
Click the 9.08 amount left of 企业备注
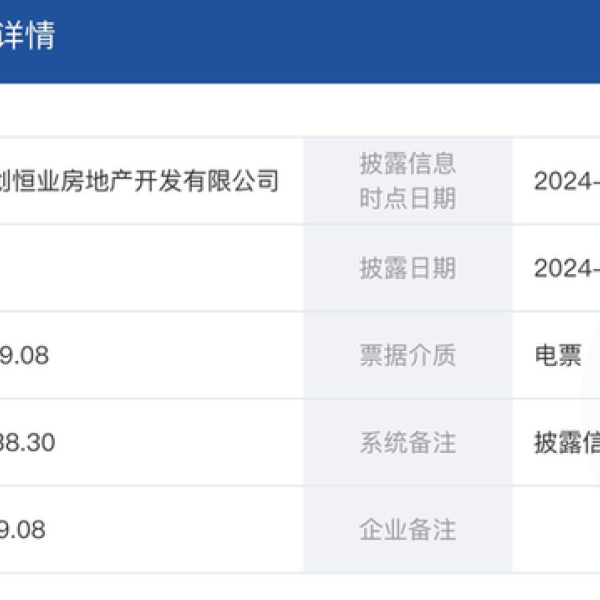(x=23, y=530)
